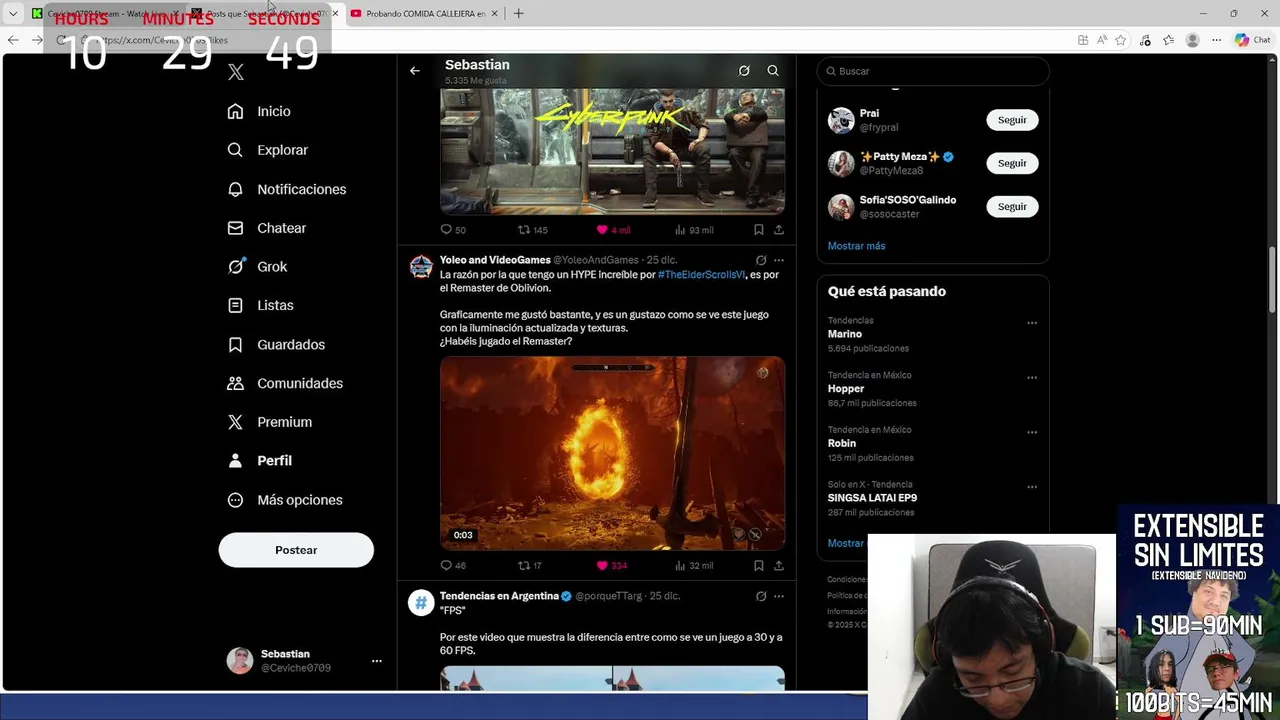
Task: Follow Prai with Seguir button
Action: pos(1012,120)
